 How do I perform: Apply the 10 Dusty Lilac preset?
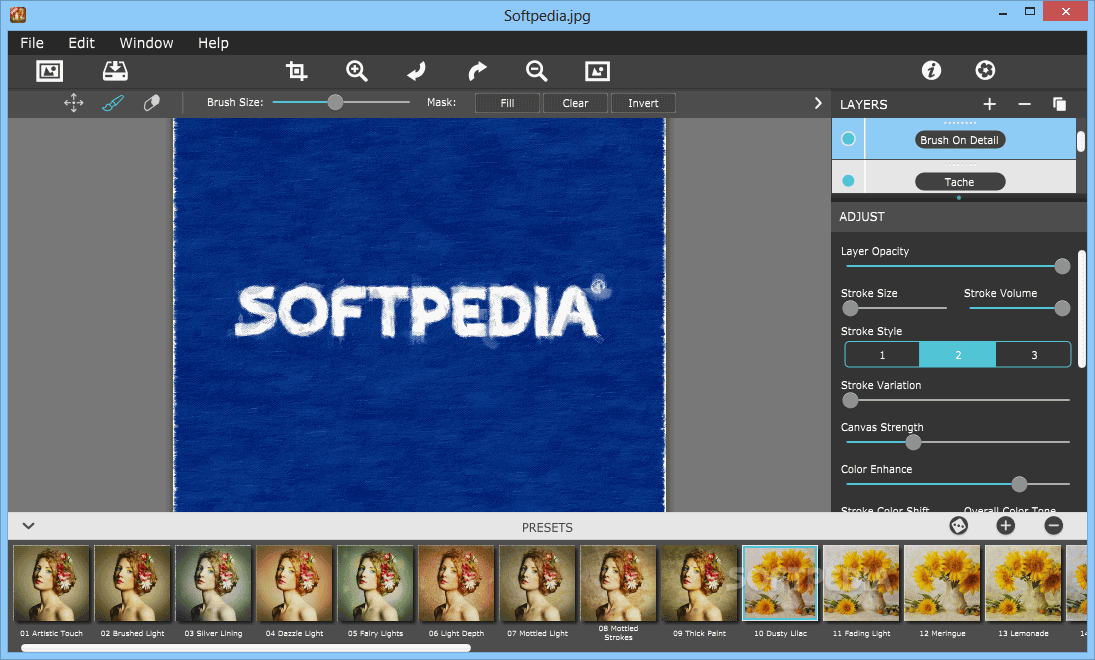(780, 584)
